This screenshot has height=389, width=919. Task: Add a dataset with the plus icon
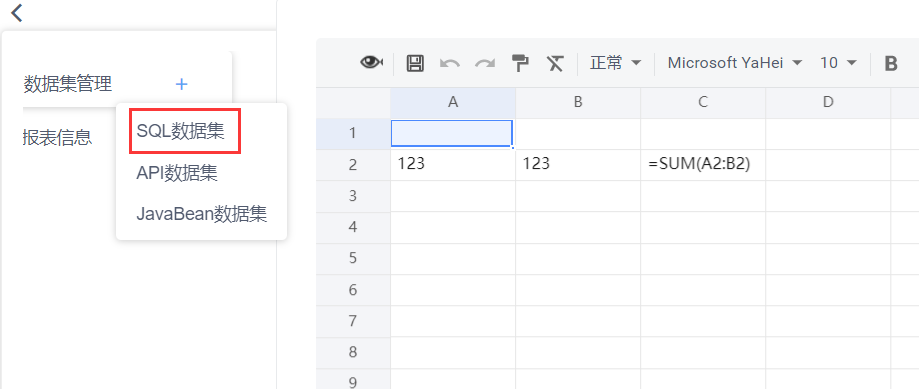pyautogui.click(x=181, y=84)
